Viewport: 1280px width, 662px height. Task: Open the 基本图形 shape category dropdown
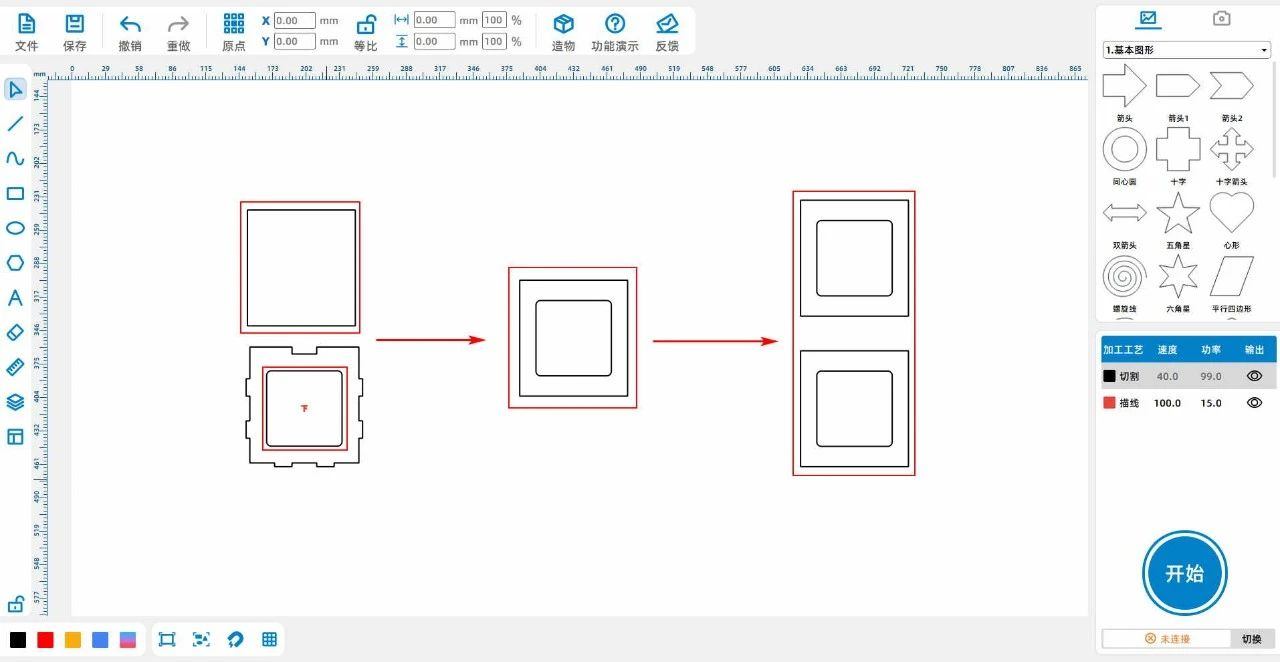coord(1186,50)
